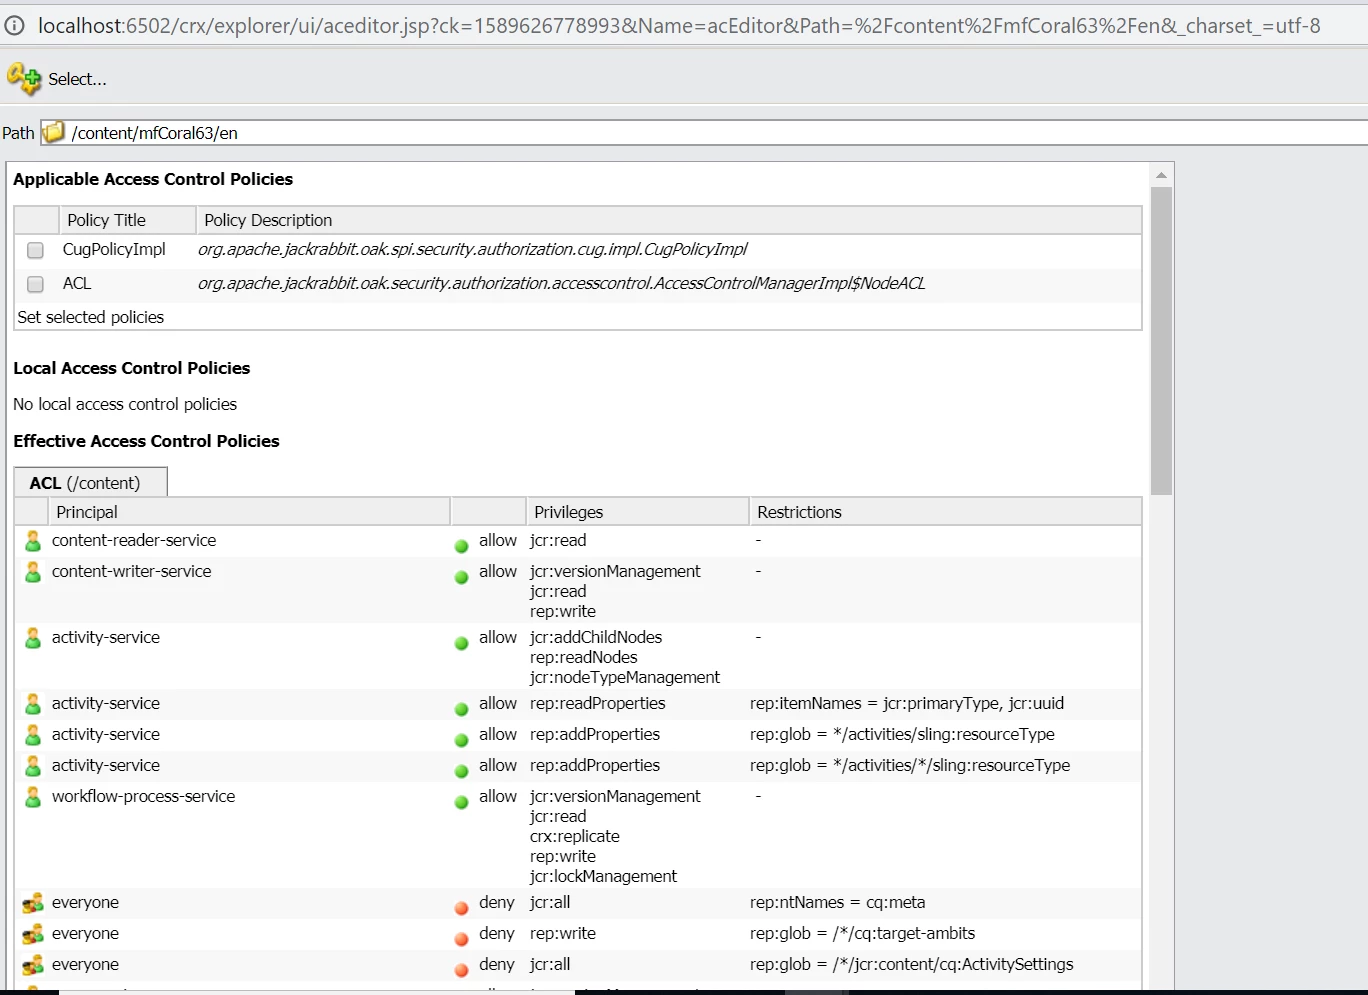Viewport: 1368px width, 995px height.
Task: Click green allow dot in rep:readProperties row
Action: [461, 709]
